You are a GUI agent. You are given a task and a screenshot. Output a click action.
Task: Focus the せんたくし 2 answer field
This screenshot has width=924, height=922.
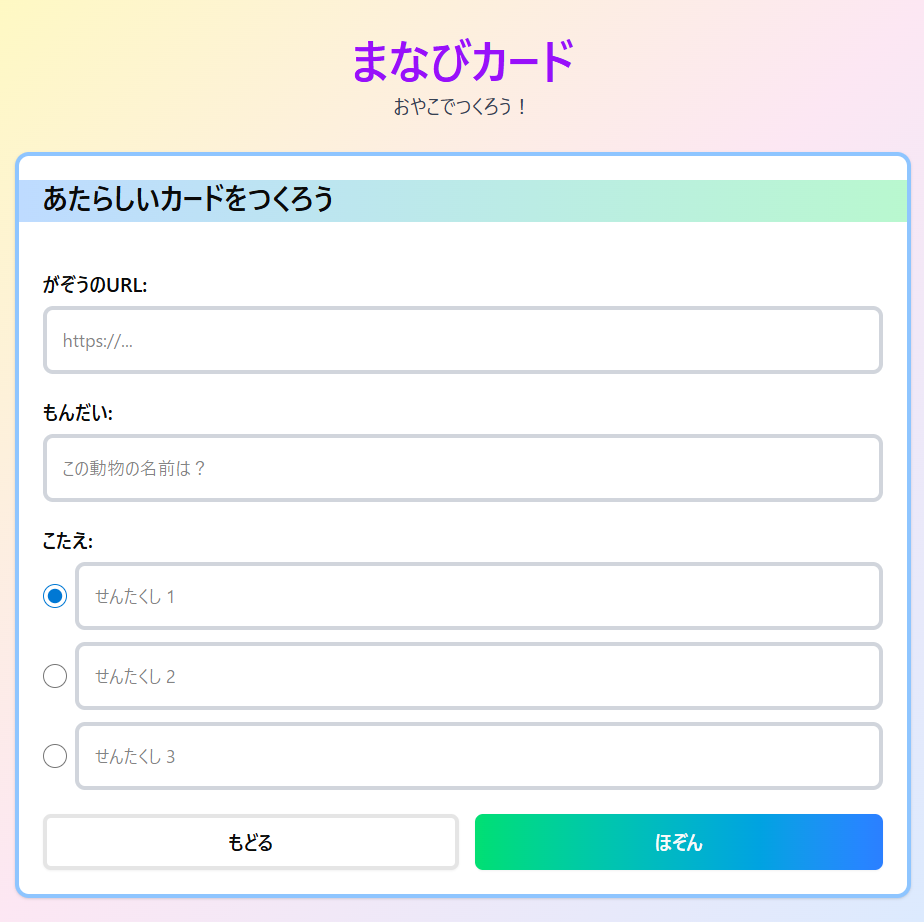[x=478, y=676]
